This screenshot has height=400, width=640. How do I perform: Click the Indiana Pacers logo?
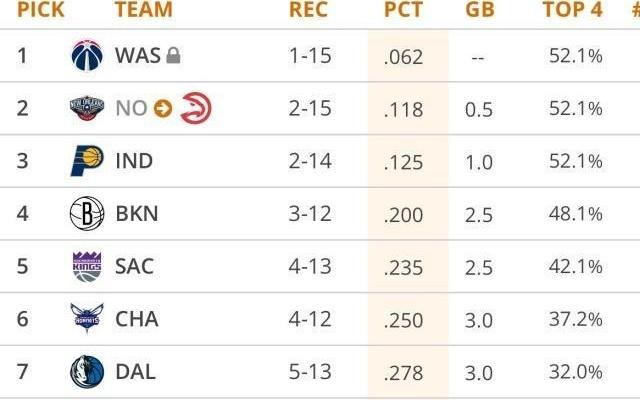pyautogui.click(x=87, y=161)
